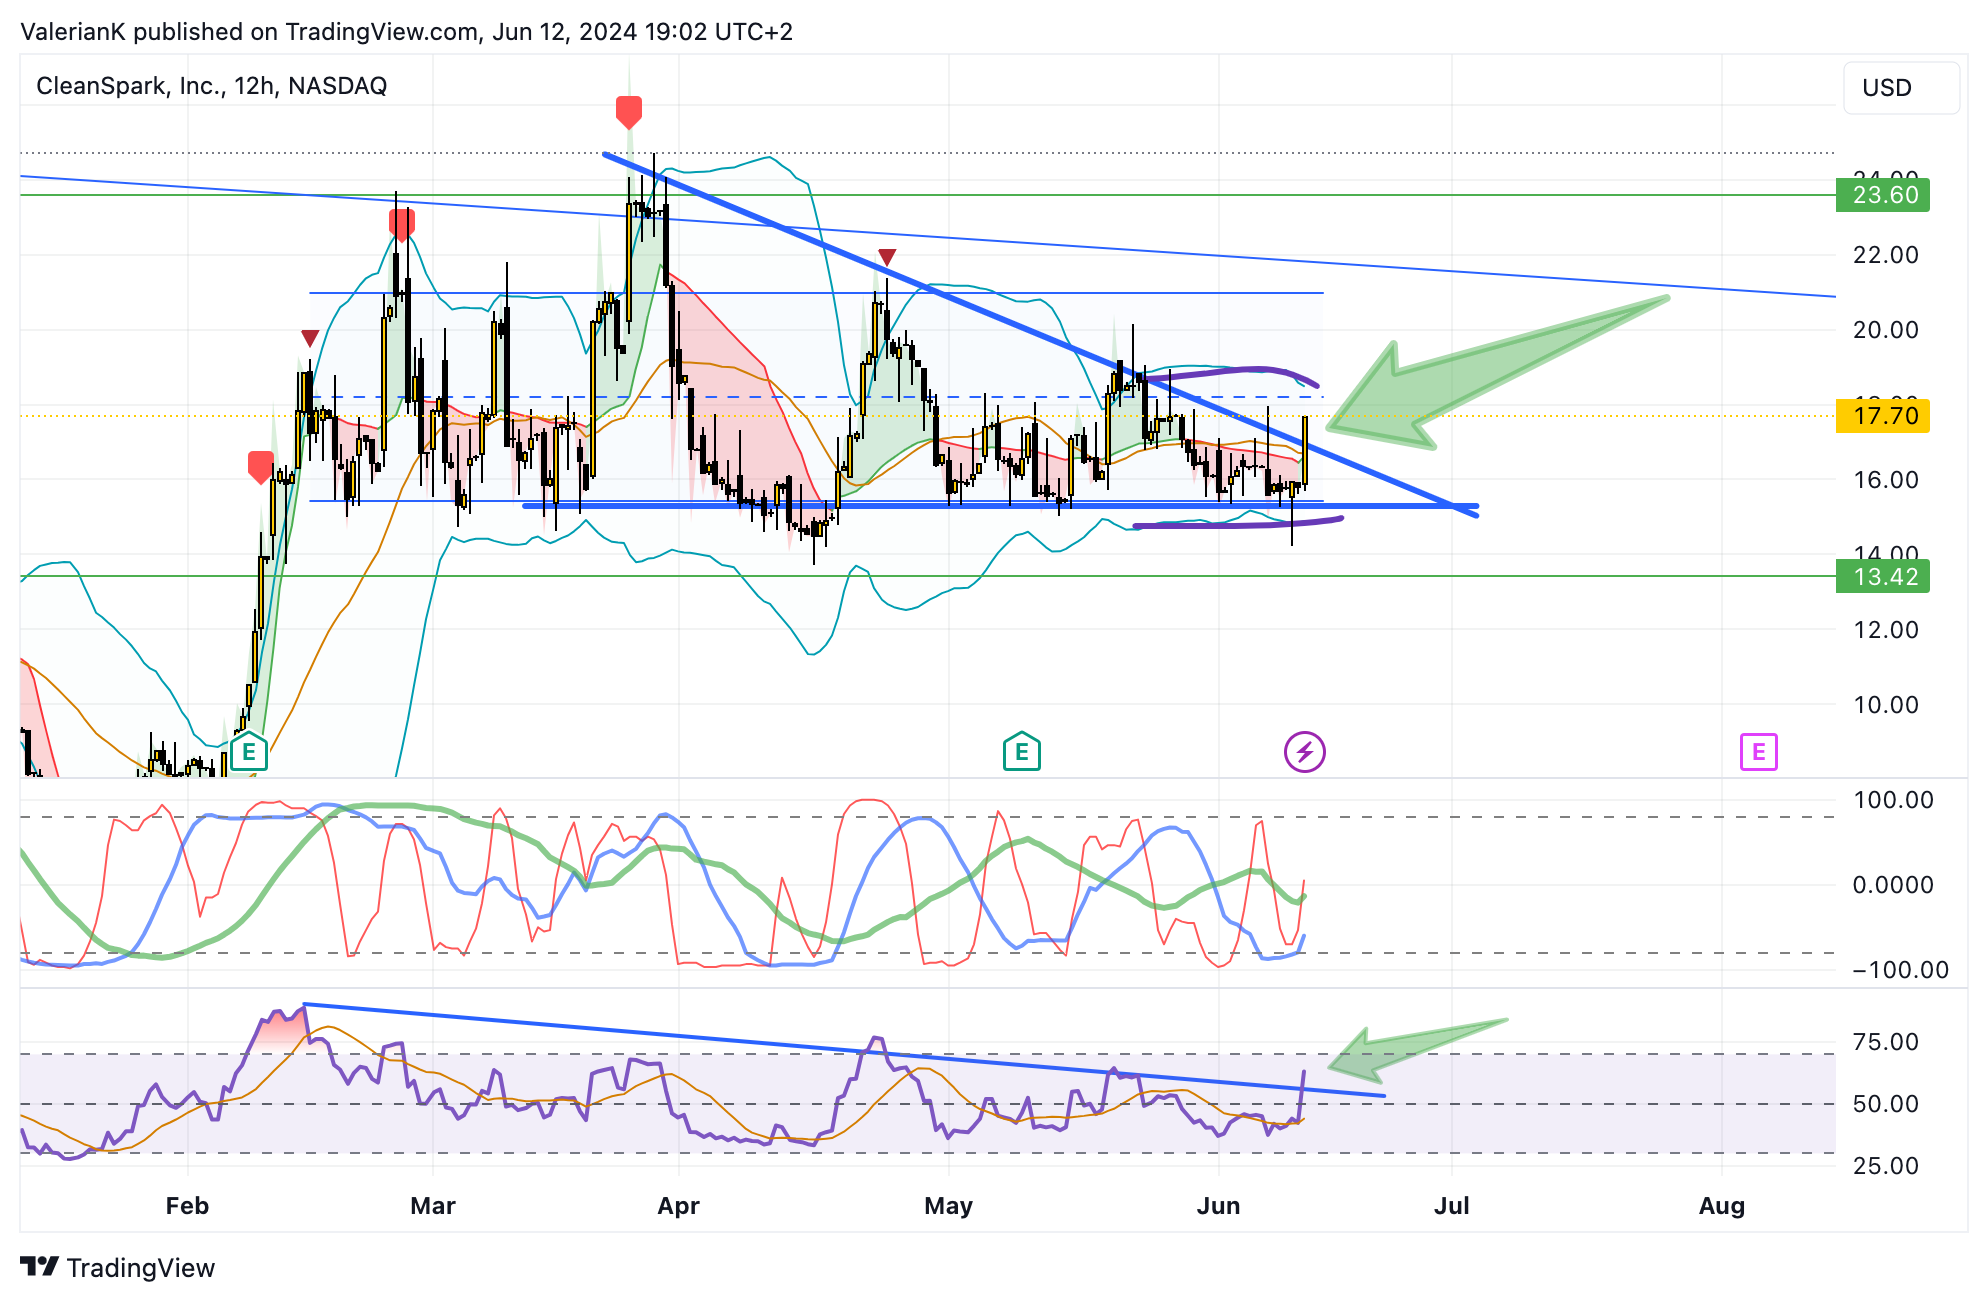
Task: Click the Jun label on the time axis
Action: (1218, 1206)
